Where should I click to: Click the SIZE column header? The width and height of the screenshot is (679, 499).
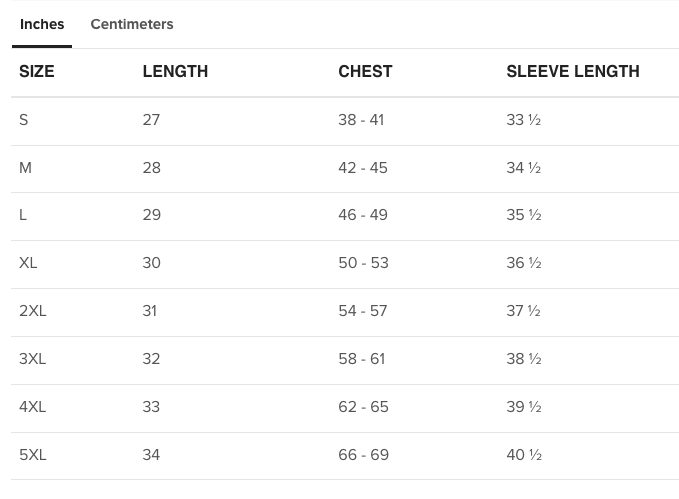click(x=37, y=71)
